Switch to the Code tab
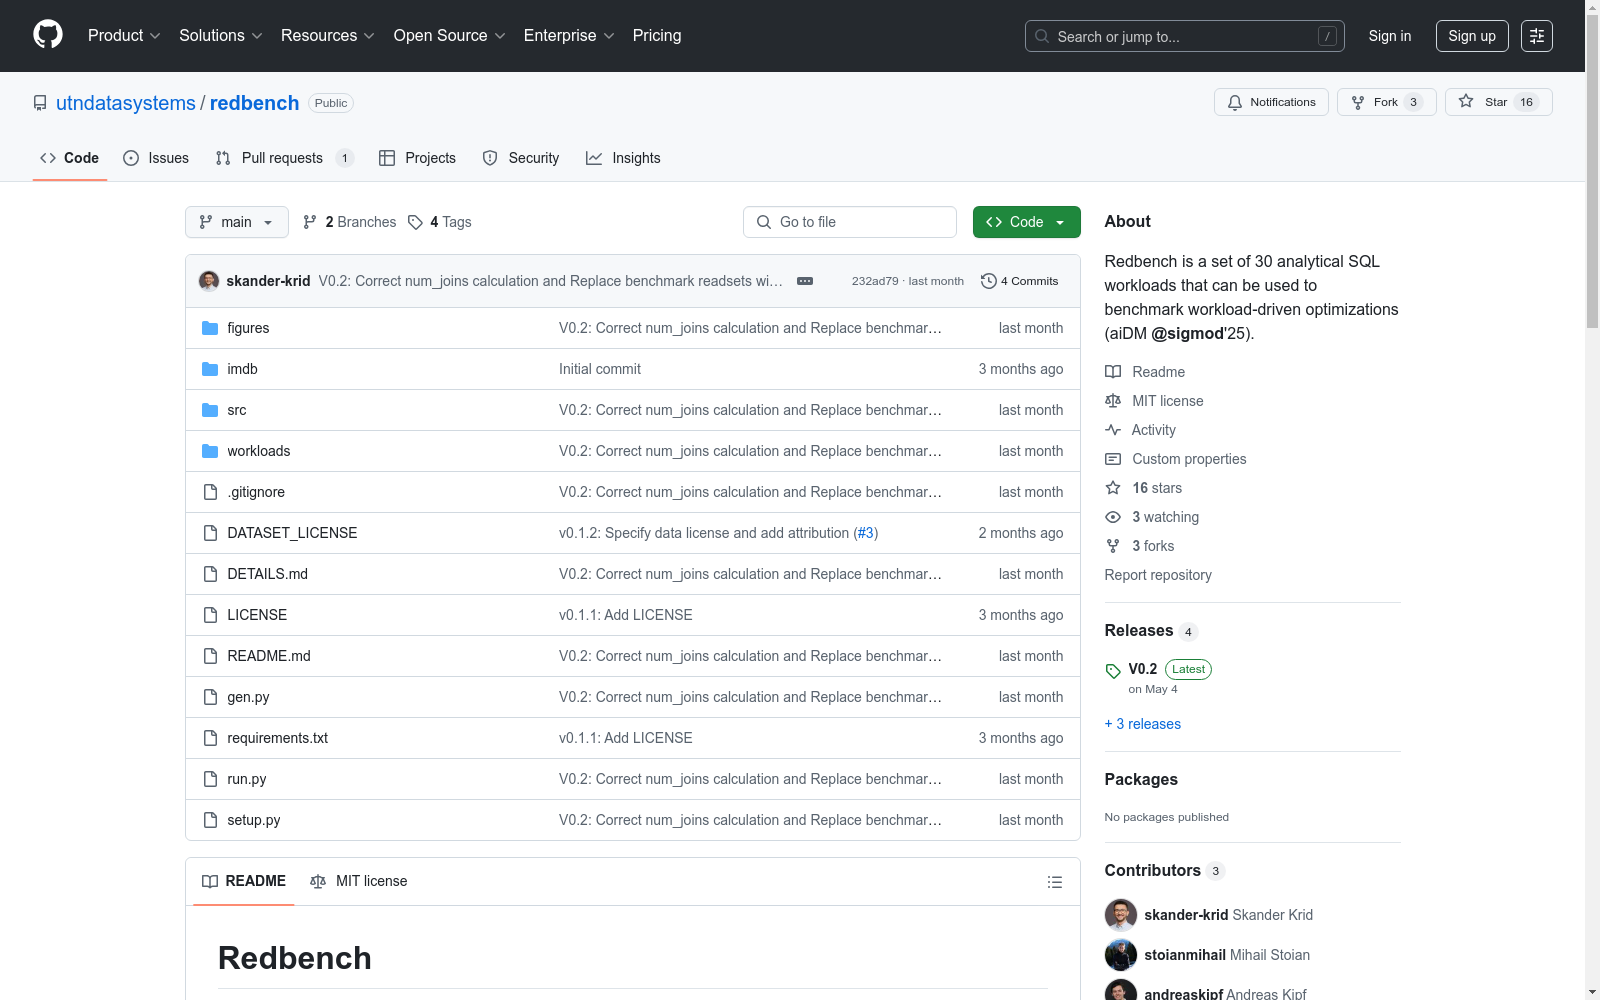Viewport: 1600px width, 1000px height. 70,158
